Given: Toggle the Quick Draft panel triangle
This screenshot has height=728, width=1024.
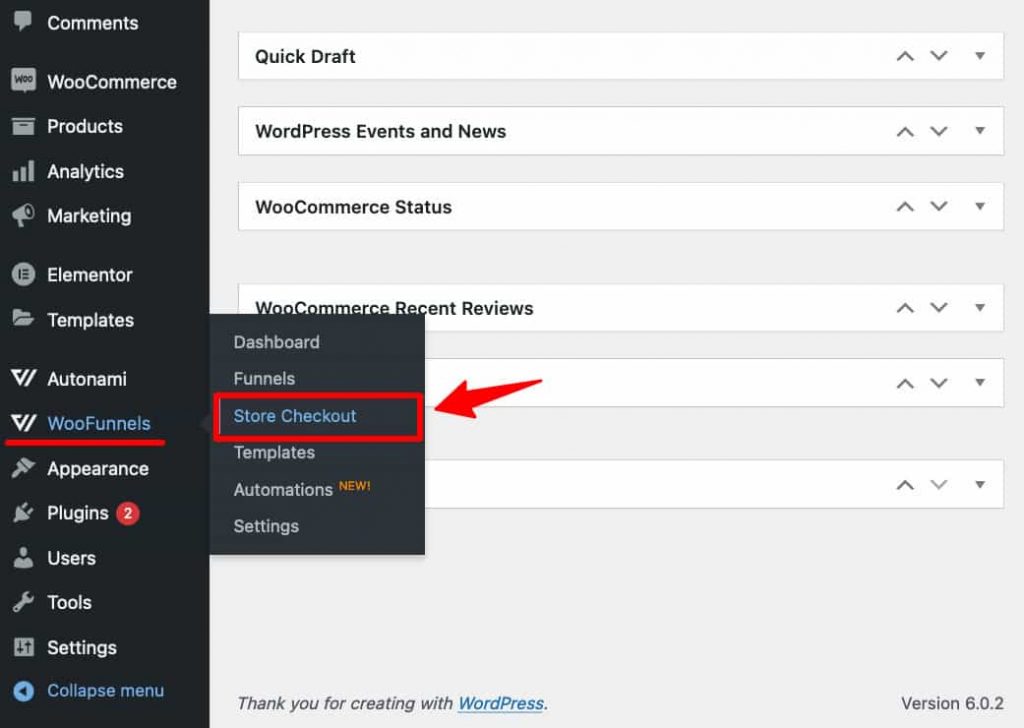Looking at the screenshot, I should (x=980, y=56).
